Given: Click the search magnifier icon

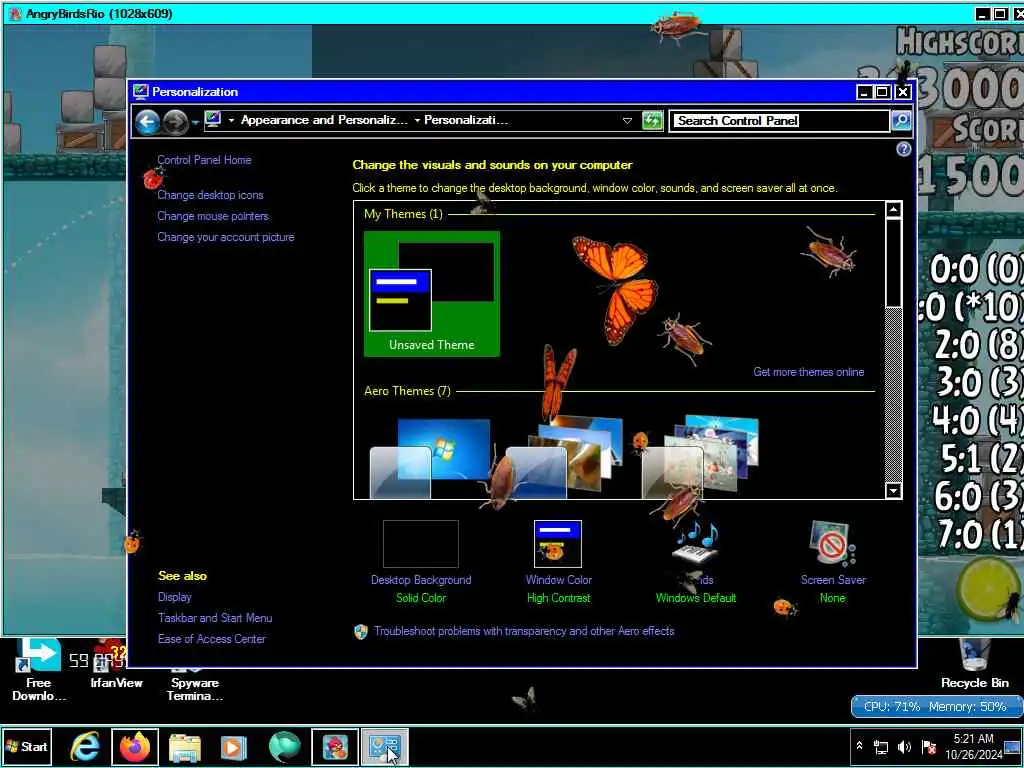Looking at the screenshot, I should pyautogui.click(x=901, y=121).
